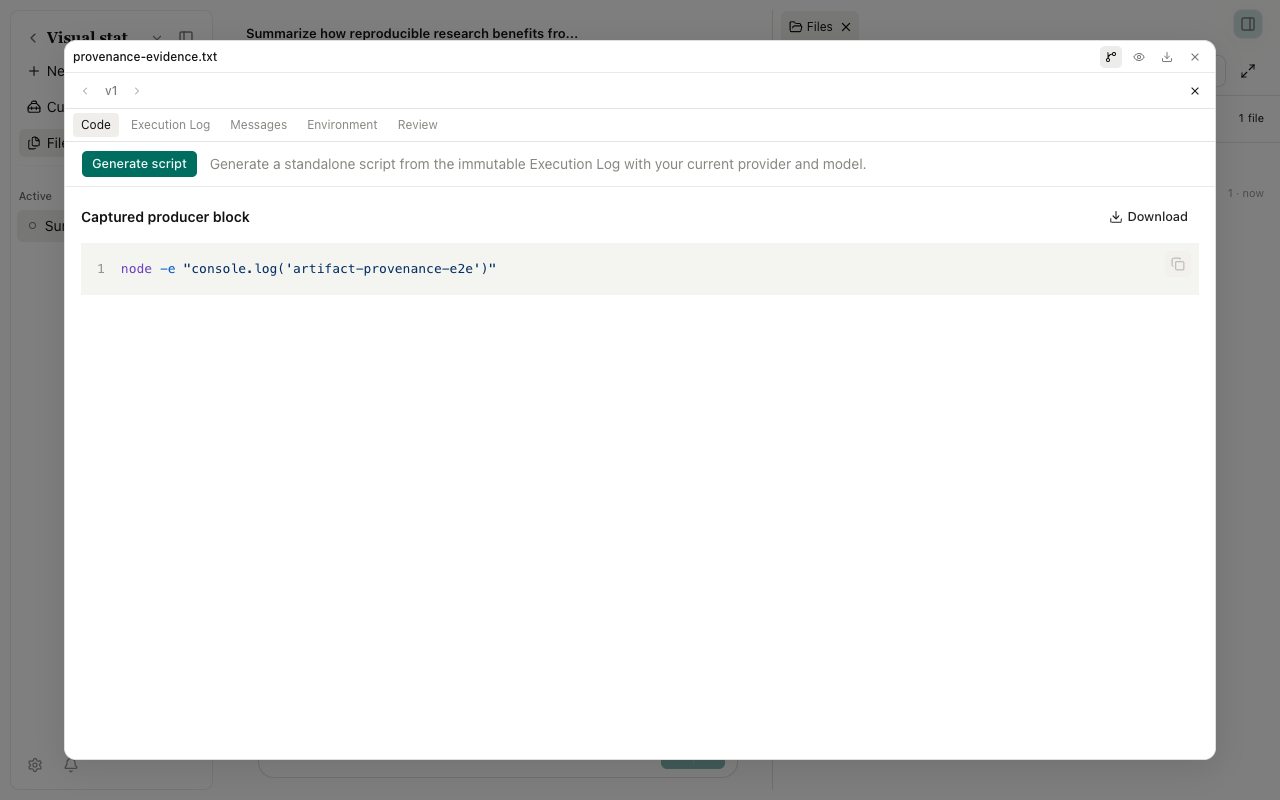Toggle the right panel layout icon

1248,24
